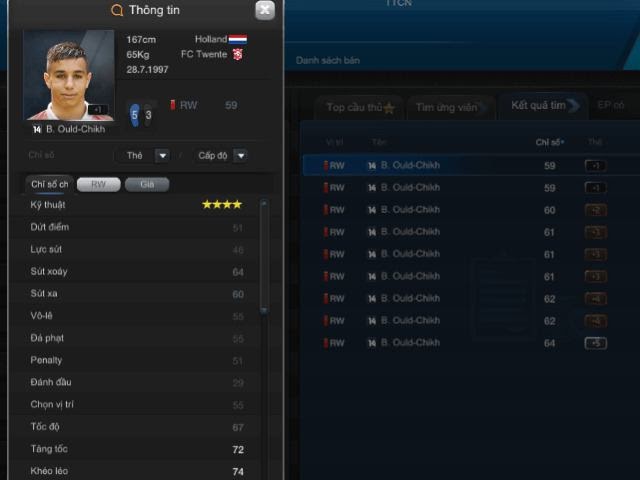Close the Thông tin popup window
640x480 pixels.
265,10
